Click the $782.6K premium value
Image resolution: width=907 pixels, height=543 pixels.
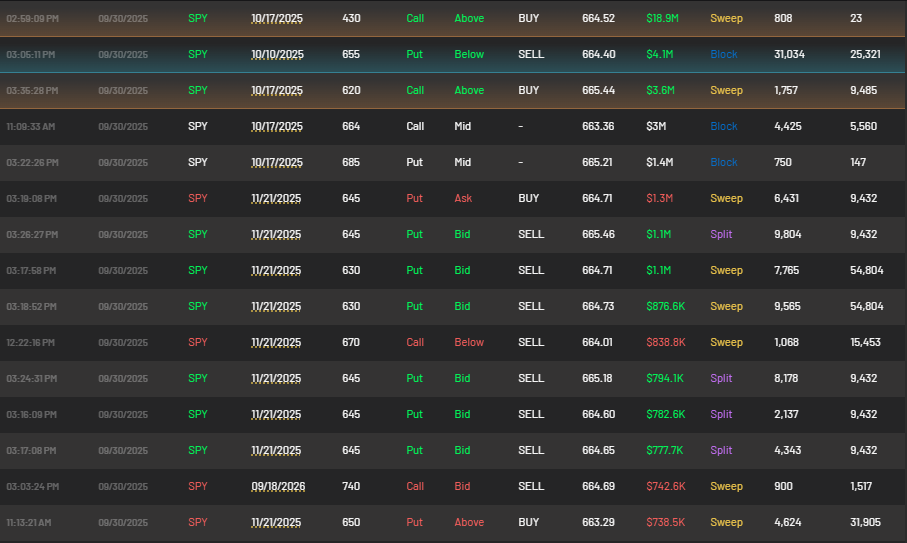pos(665,413)
